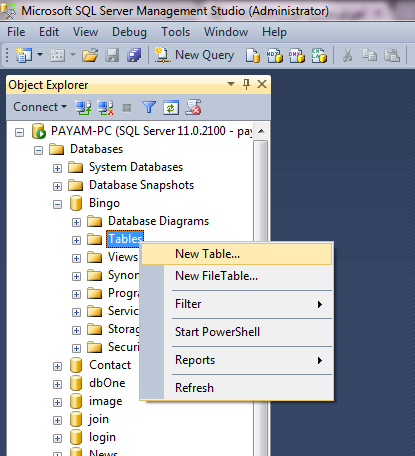Image resolution: width=415 pixels, height=456 pixels.
Task: Click the Database Engine Query icon
Action: [253, 55]
